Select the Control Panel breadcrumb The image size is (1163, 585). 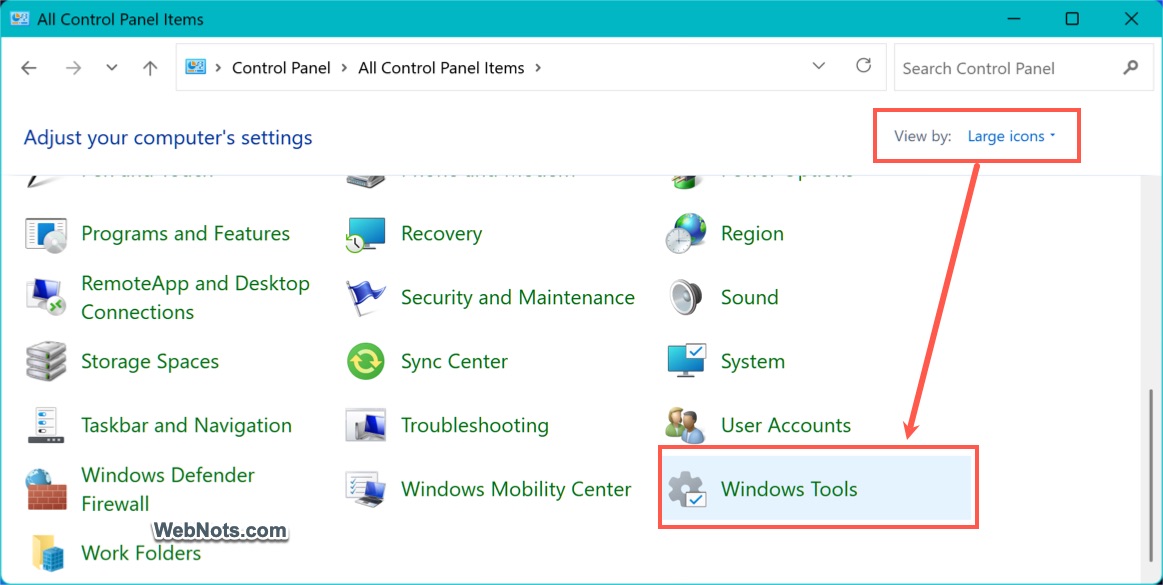coord(281,68)
